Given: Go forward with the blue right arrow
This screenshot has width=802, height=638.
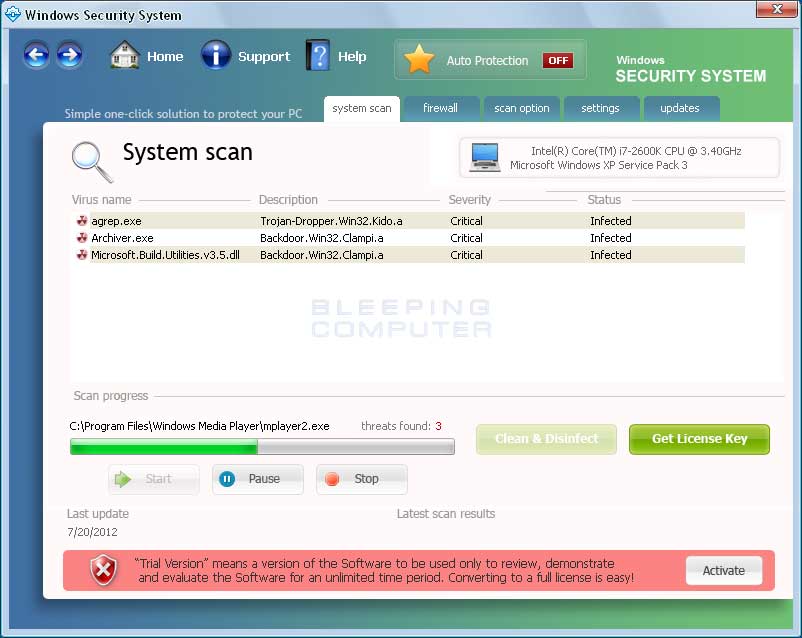Looking at the screenshot, I should pyautogui.click(x=70, y=55).
